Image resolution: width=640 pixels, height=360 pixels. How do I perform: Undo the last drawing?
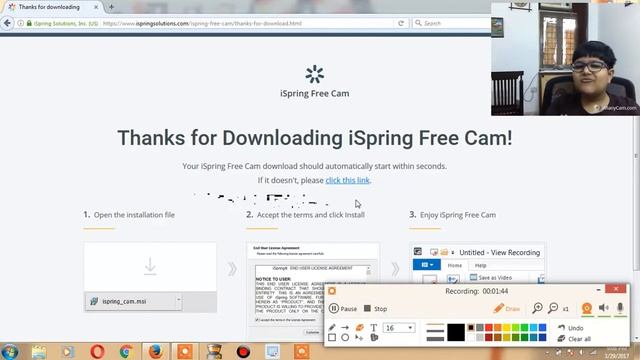click(x=571, y=328)
